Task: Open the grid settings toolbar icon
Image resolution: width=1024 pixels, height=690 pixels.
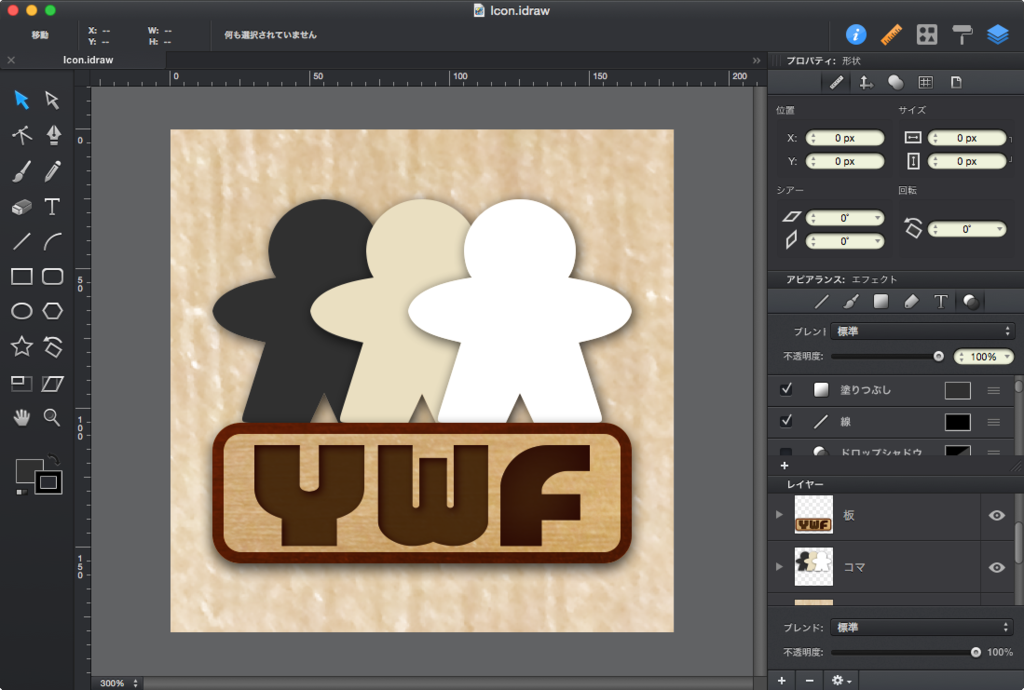Action: [x=927, y=35]
